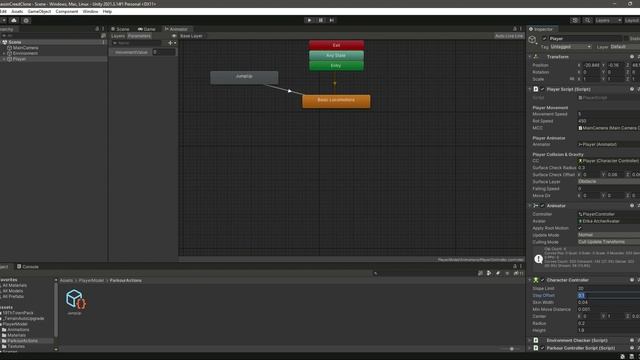The image size is (640, 360).
Task: Switch to Animator Layers tab
Action: pyautogui.click(x=118, y=36)
